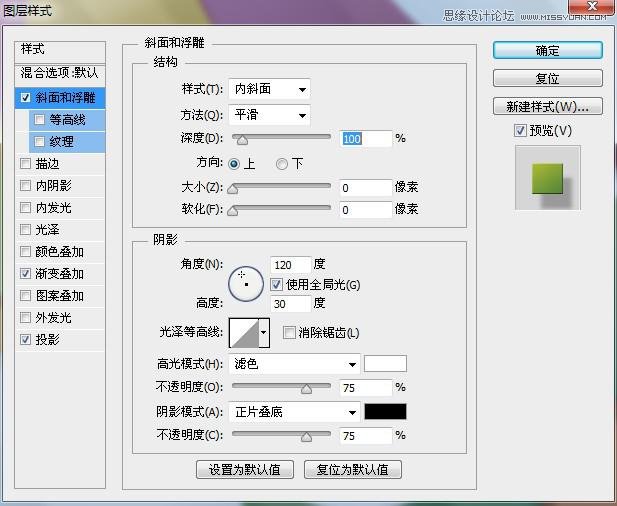Enable the 内发光 checkbox
Viewport: 617px width, 506px height.
pyautogui.click(x=26, y=207)
